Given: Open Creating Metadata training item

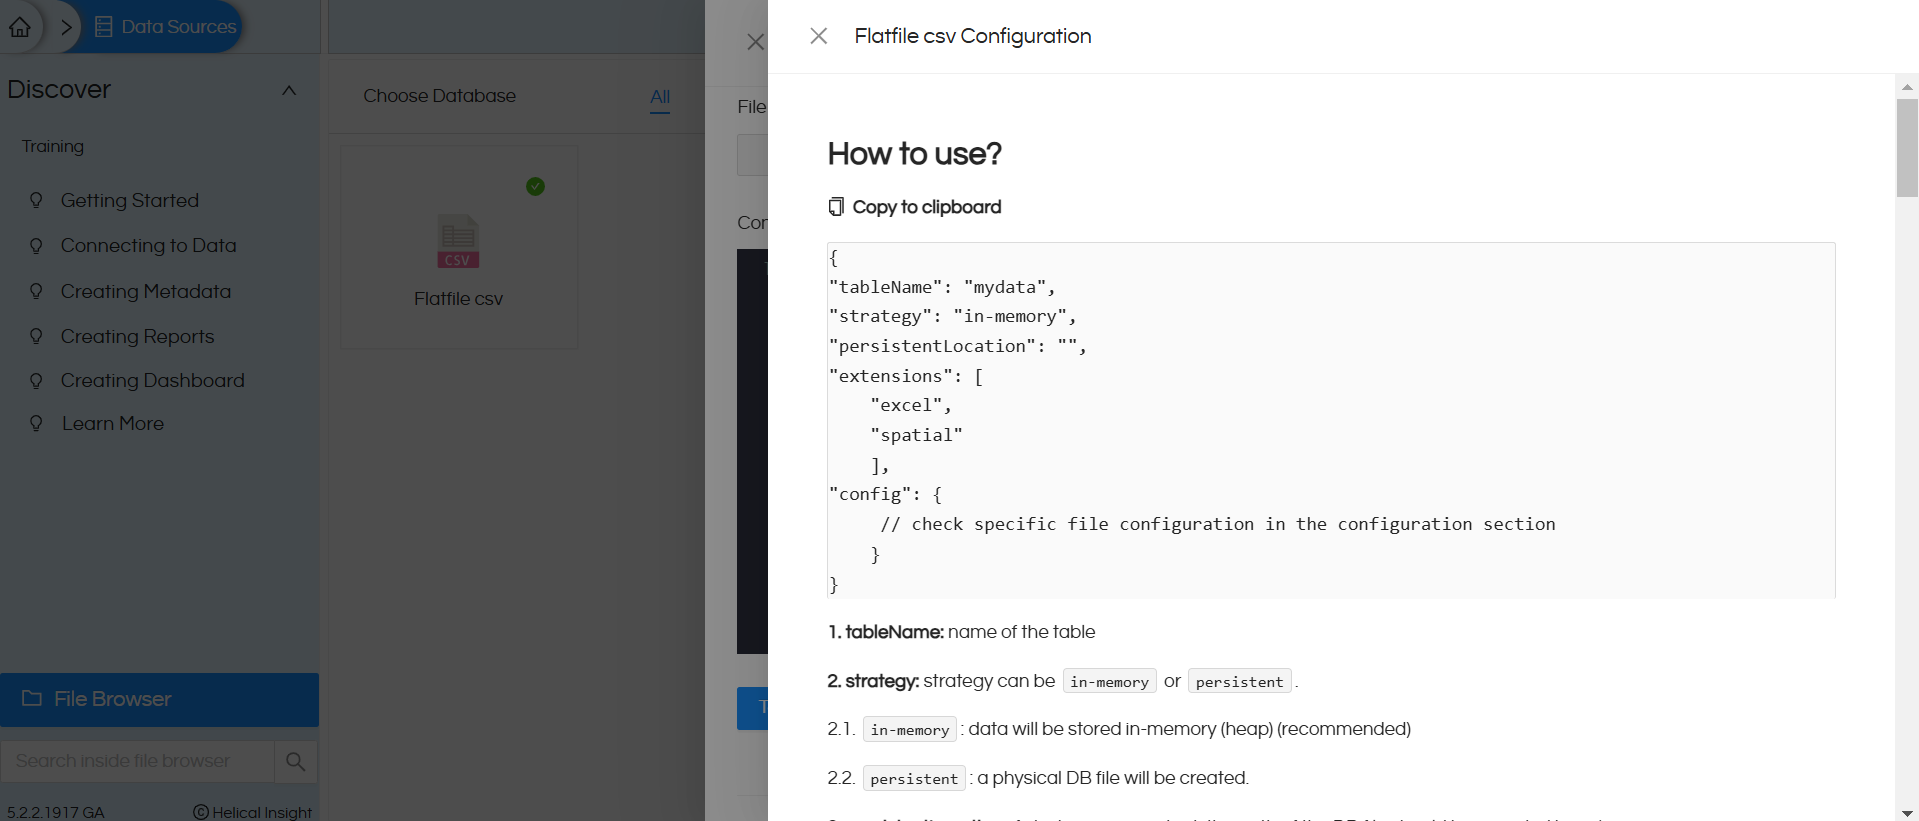Looking at the screenshot, I should [146, 291].
